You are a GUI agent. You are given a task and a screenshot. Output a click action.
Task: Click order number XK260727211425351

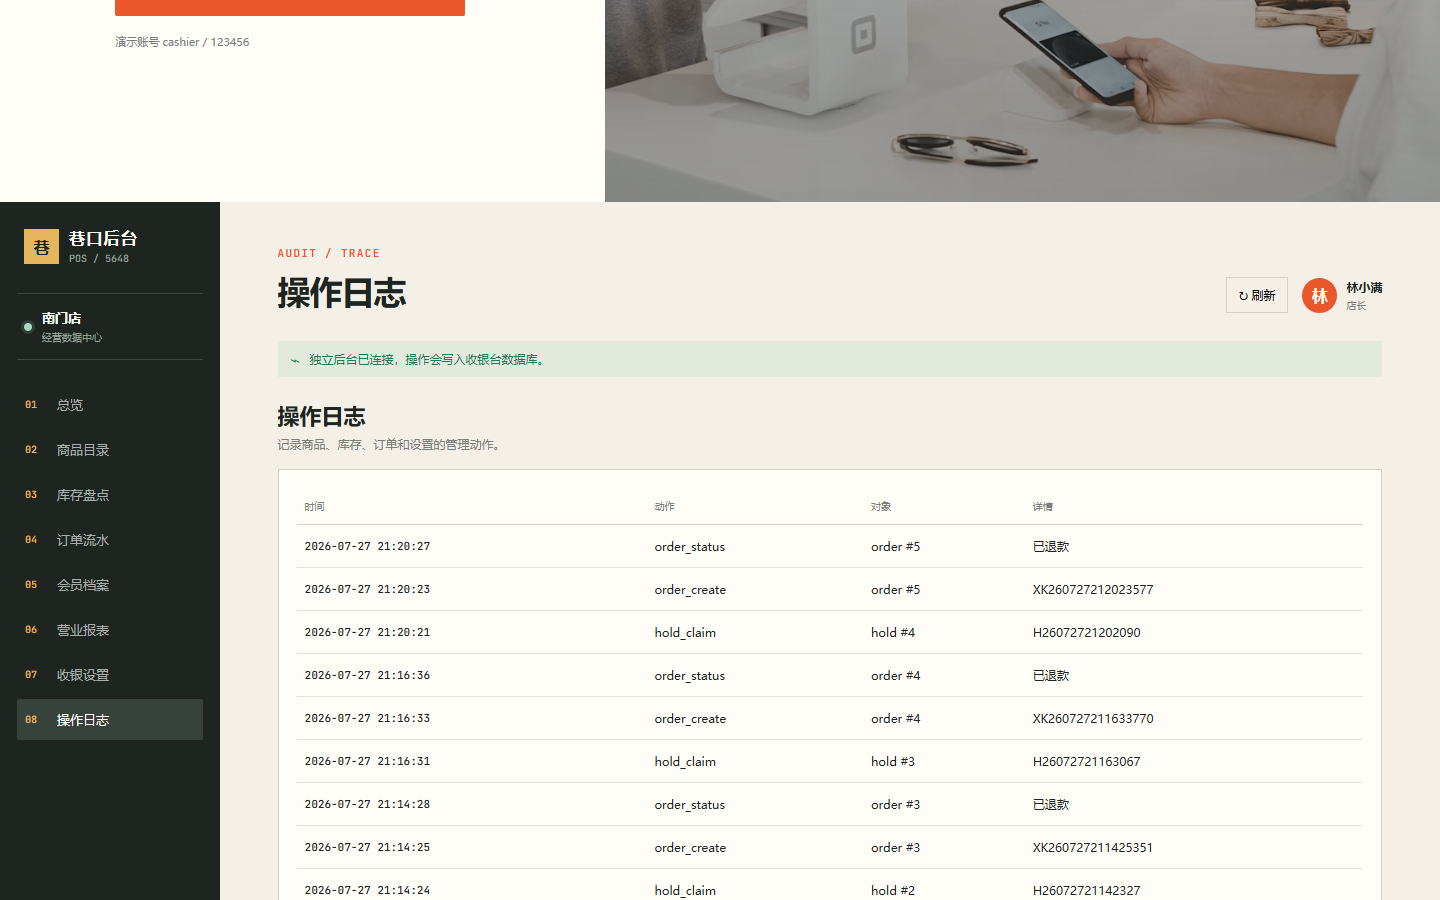click(x=1093, y=848)
